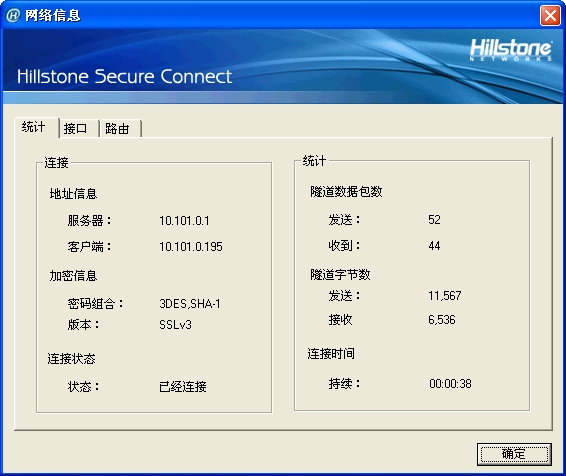This screenshot has height=476, width=566.
Task: Click the bytes received value 6,536
Action: click(x=441, y=320)
